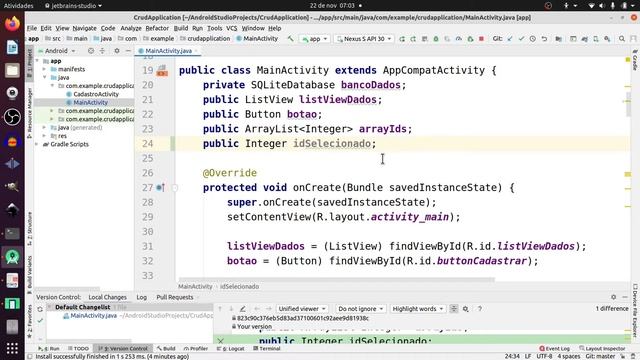Collapse the java folder in project tree
640x360 pixels.
point(44,77)
